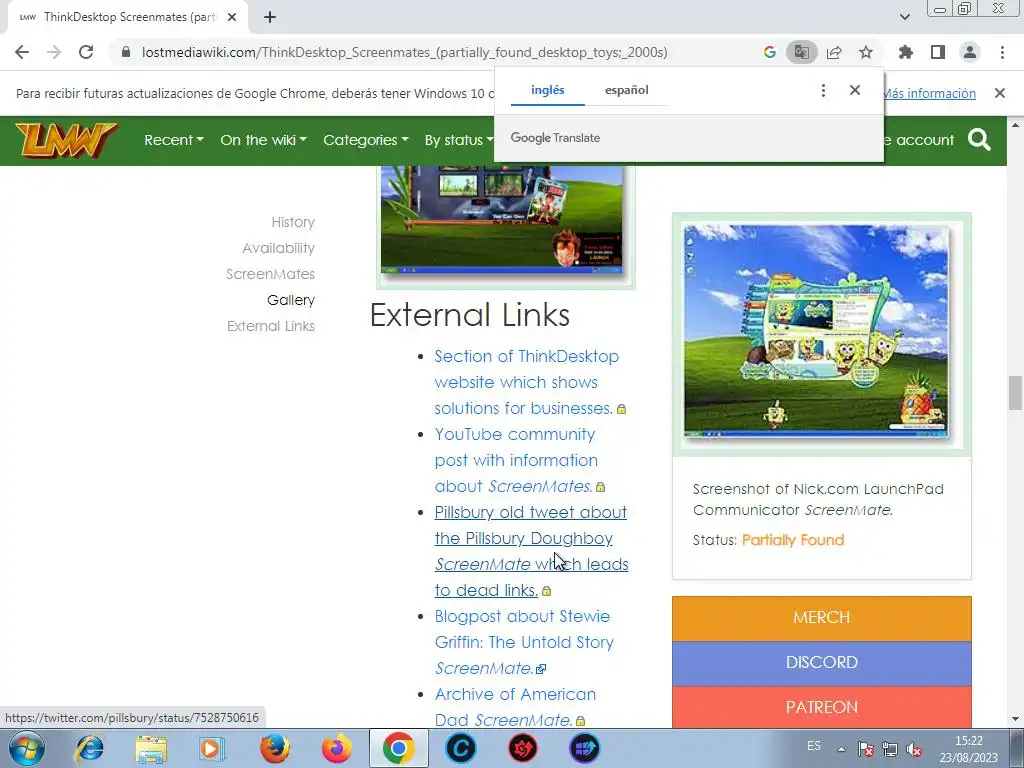
Task: Open a new tab with plus button
Action: point(270,17)
